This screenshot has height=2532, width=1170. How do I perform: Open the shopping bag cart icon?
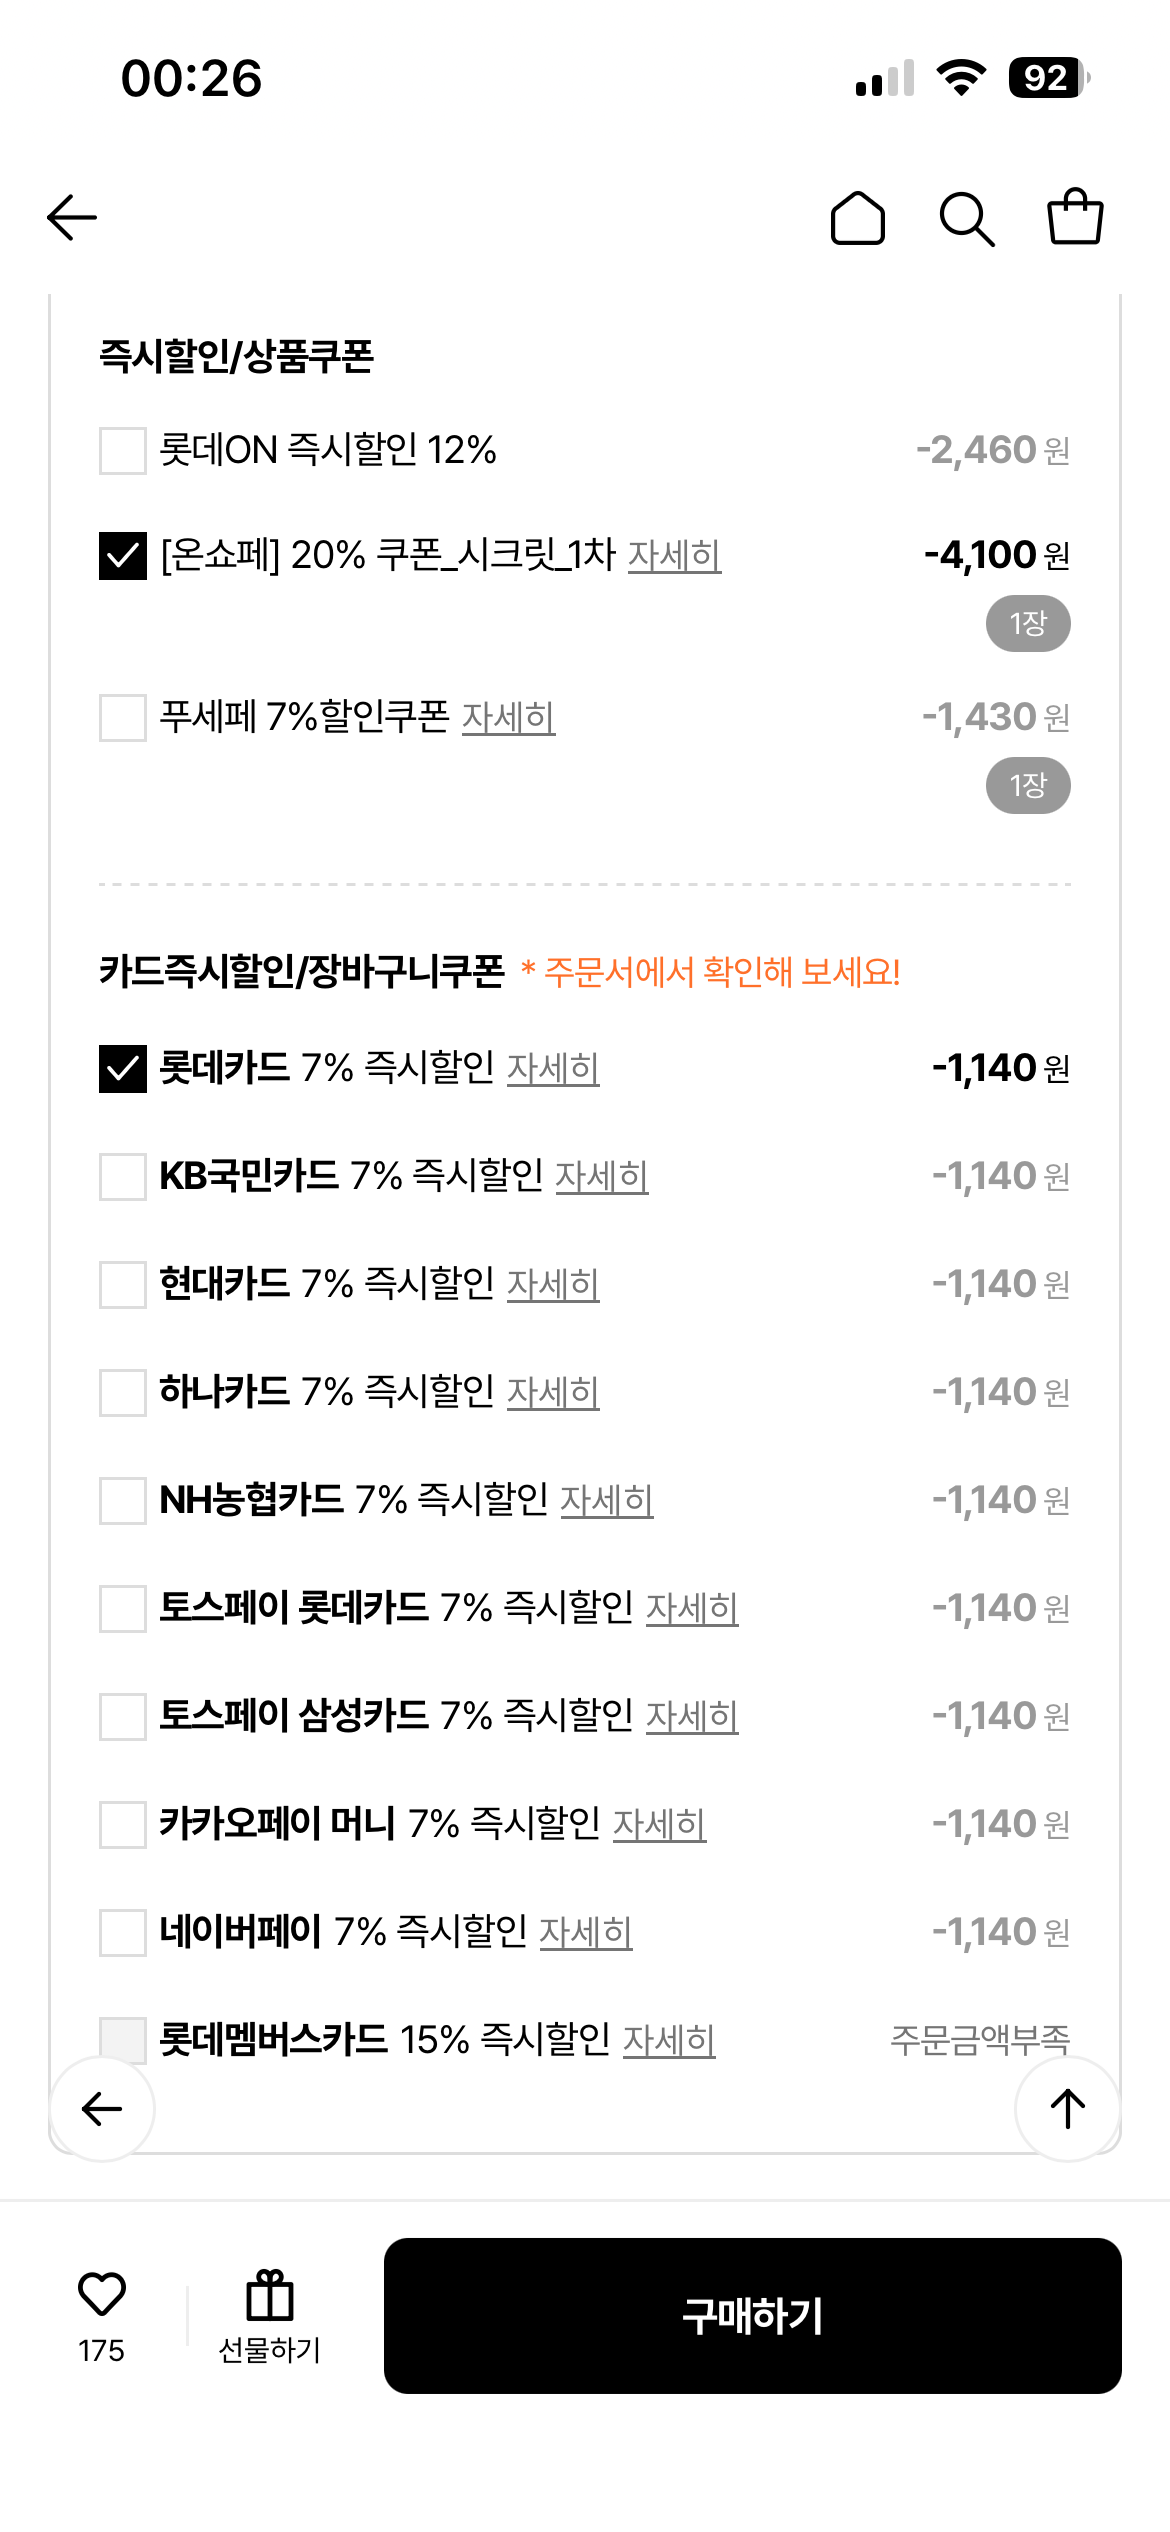click(1075, 216)
